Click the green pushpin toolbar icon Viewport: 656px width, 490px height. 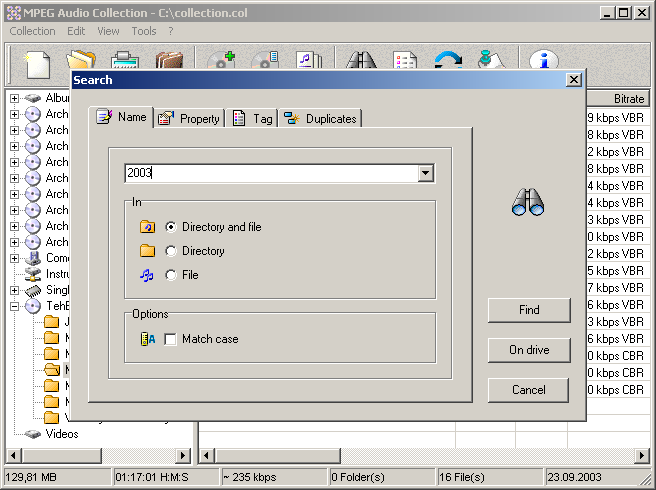coord(491,60)
